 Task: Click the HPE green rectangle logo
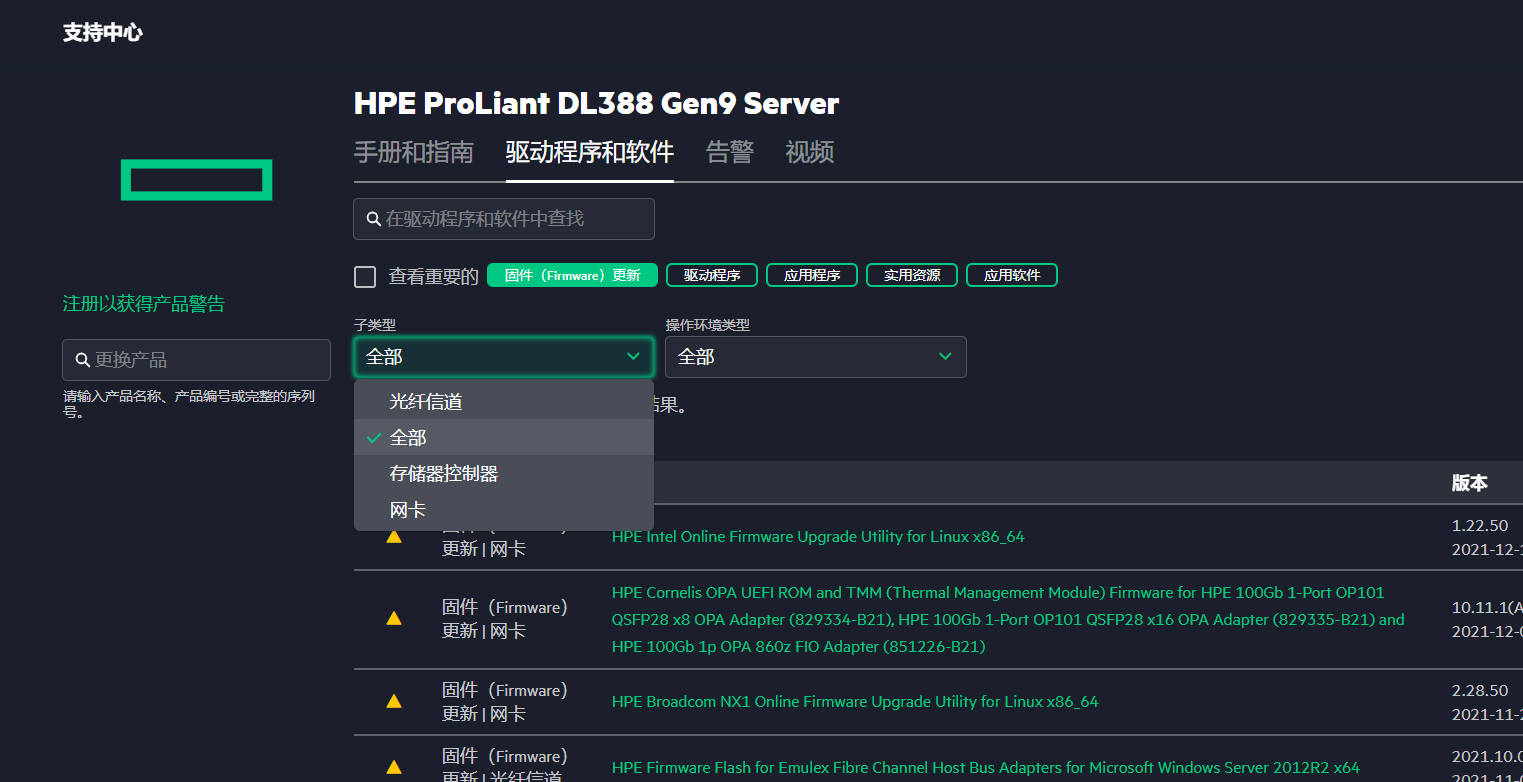(x=196, y=179)
